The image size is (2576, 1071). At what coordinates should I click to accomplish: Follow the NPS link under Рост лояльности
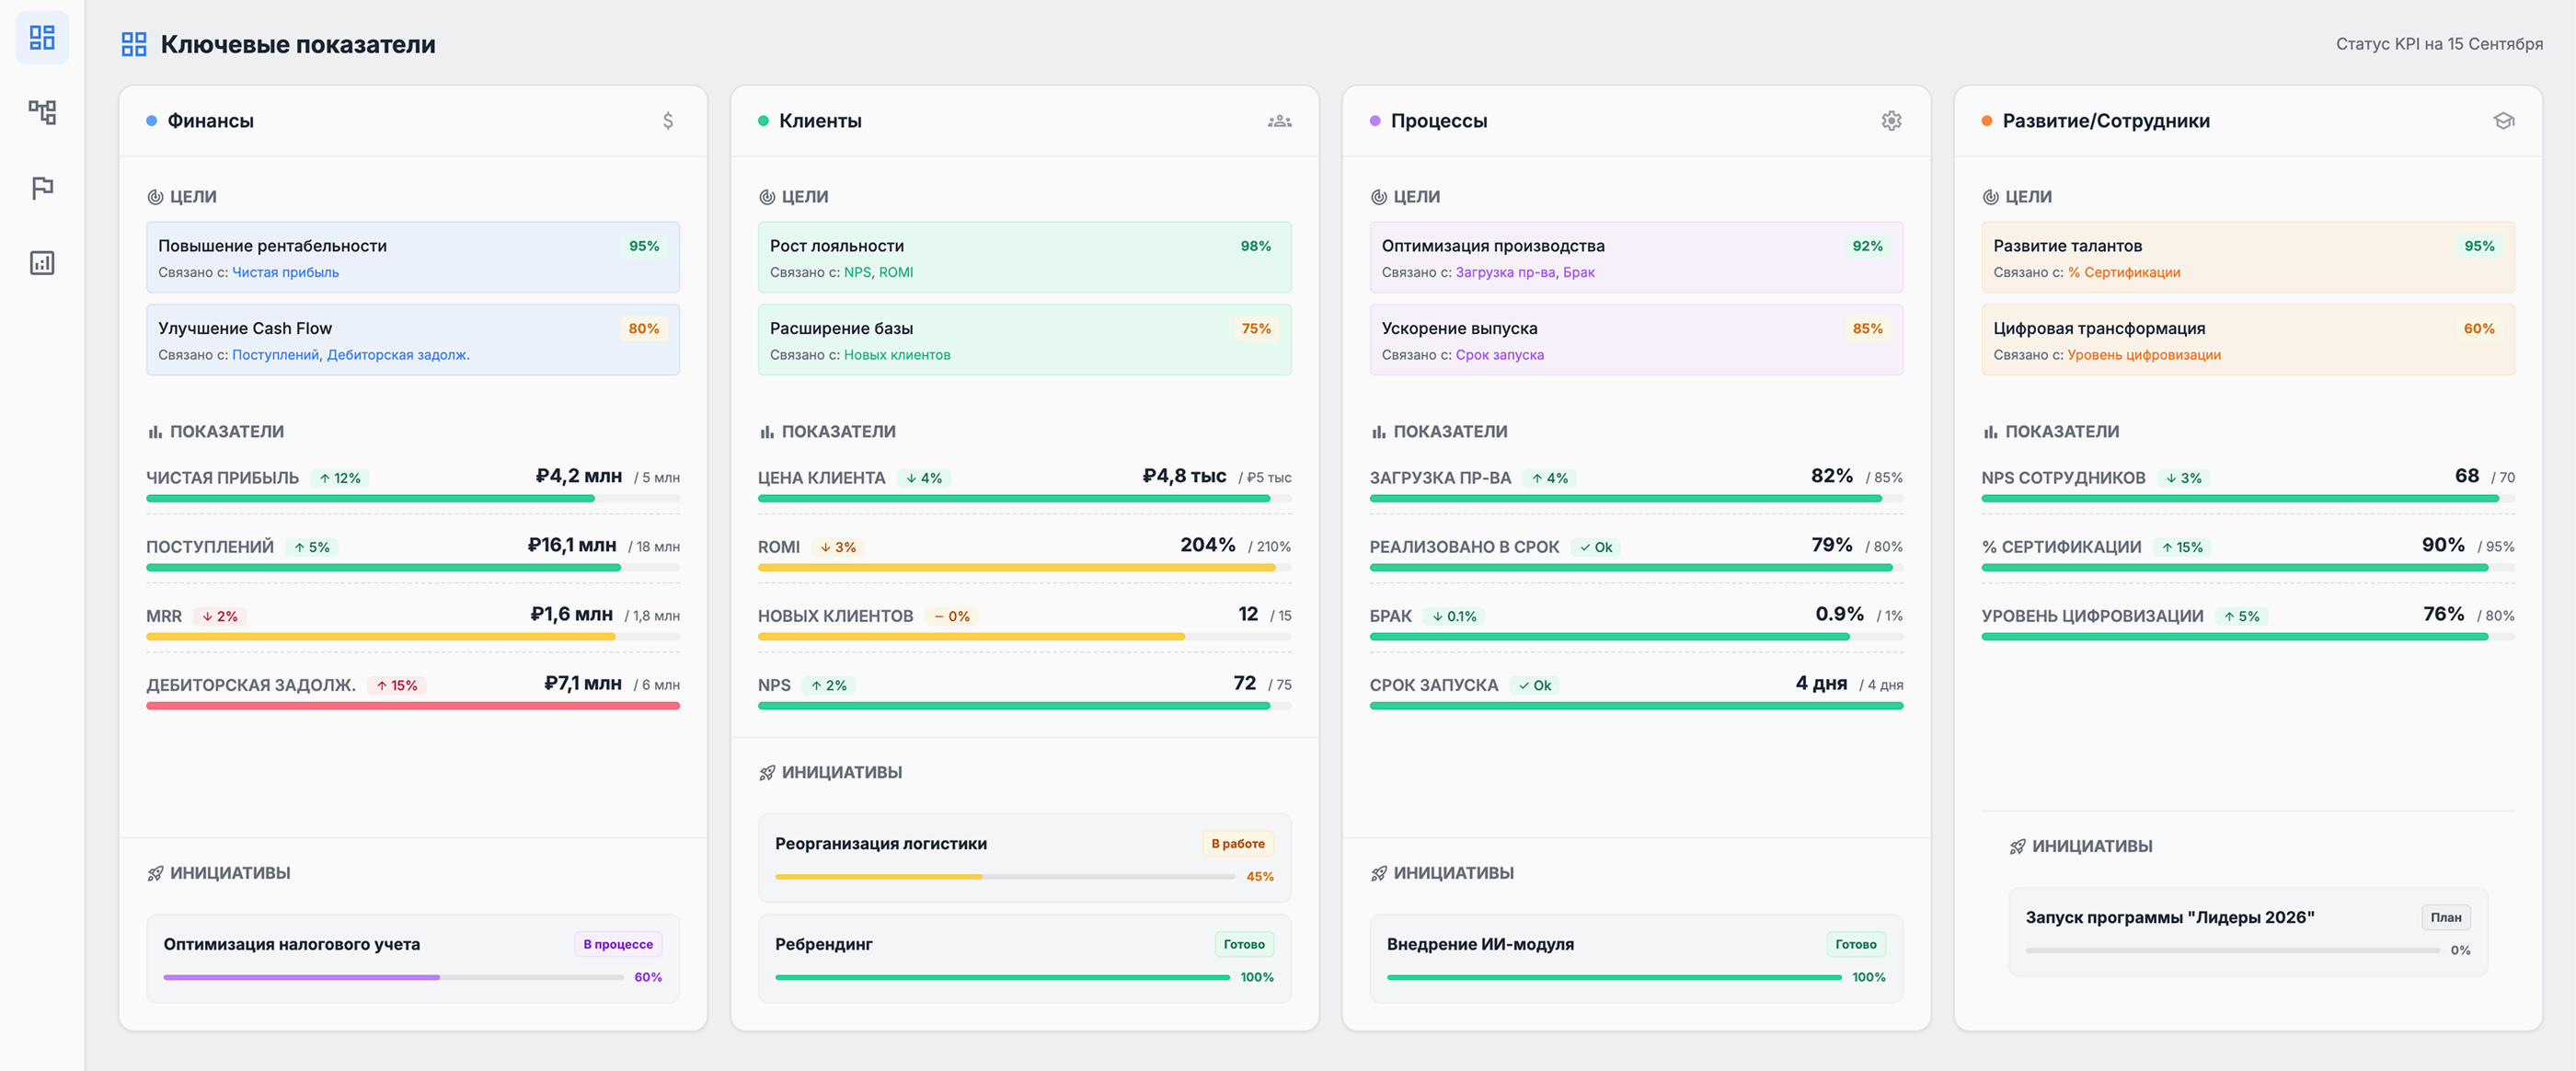click(x=857, y=272)
